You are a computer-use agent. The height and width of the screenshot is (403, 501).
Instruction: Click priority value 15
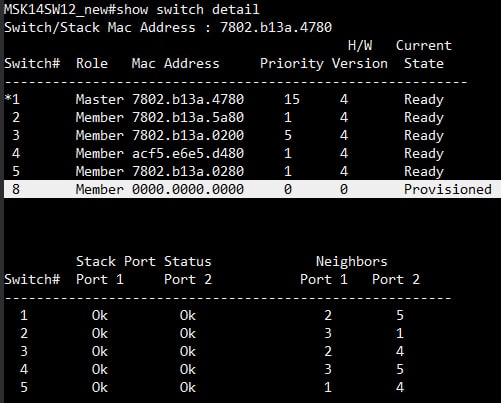[x=292, y=99]
